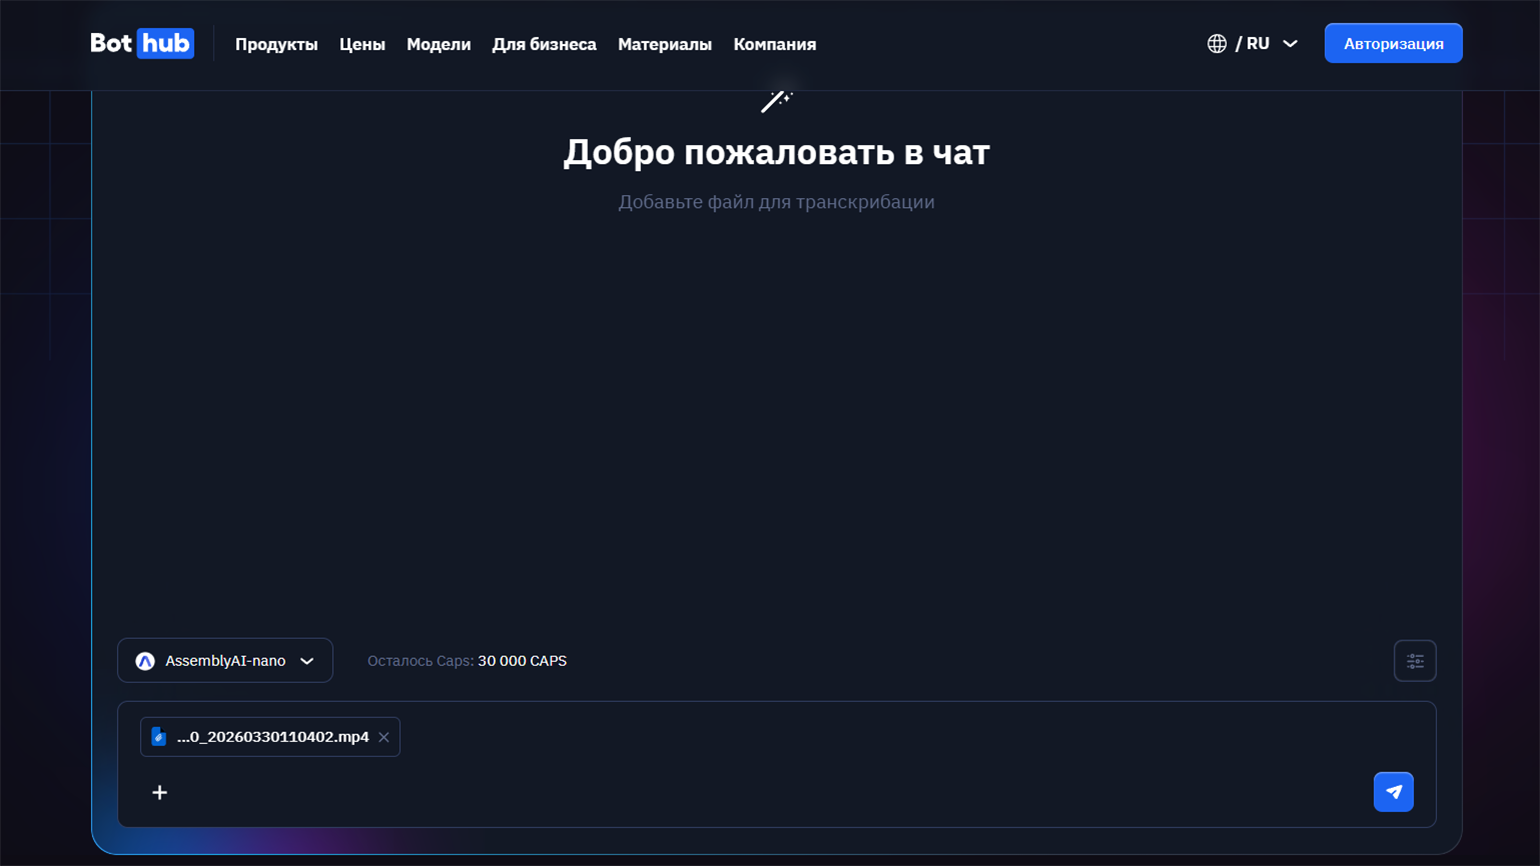Remove the attached mp4 file
The image size is (1540, 866).
click(384, 737)
